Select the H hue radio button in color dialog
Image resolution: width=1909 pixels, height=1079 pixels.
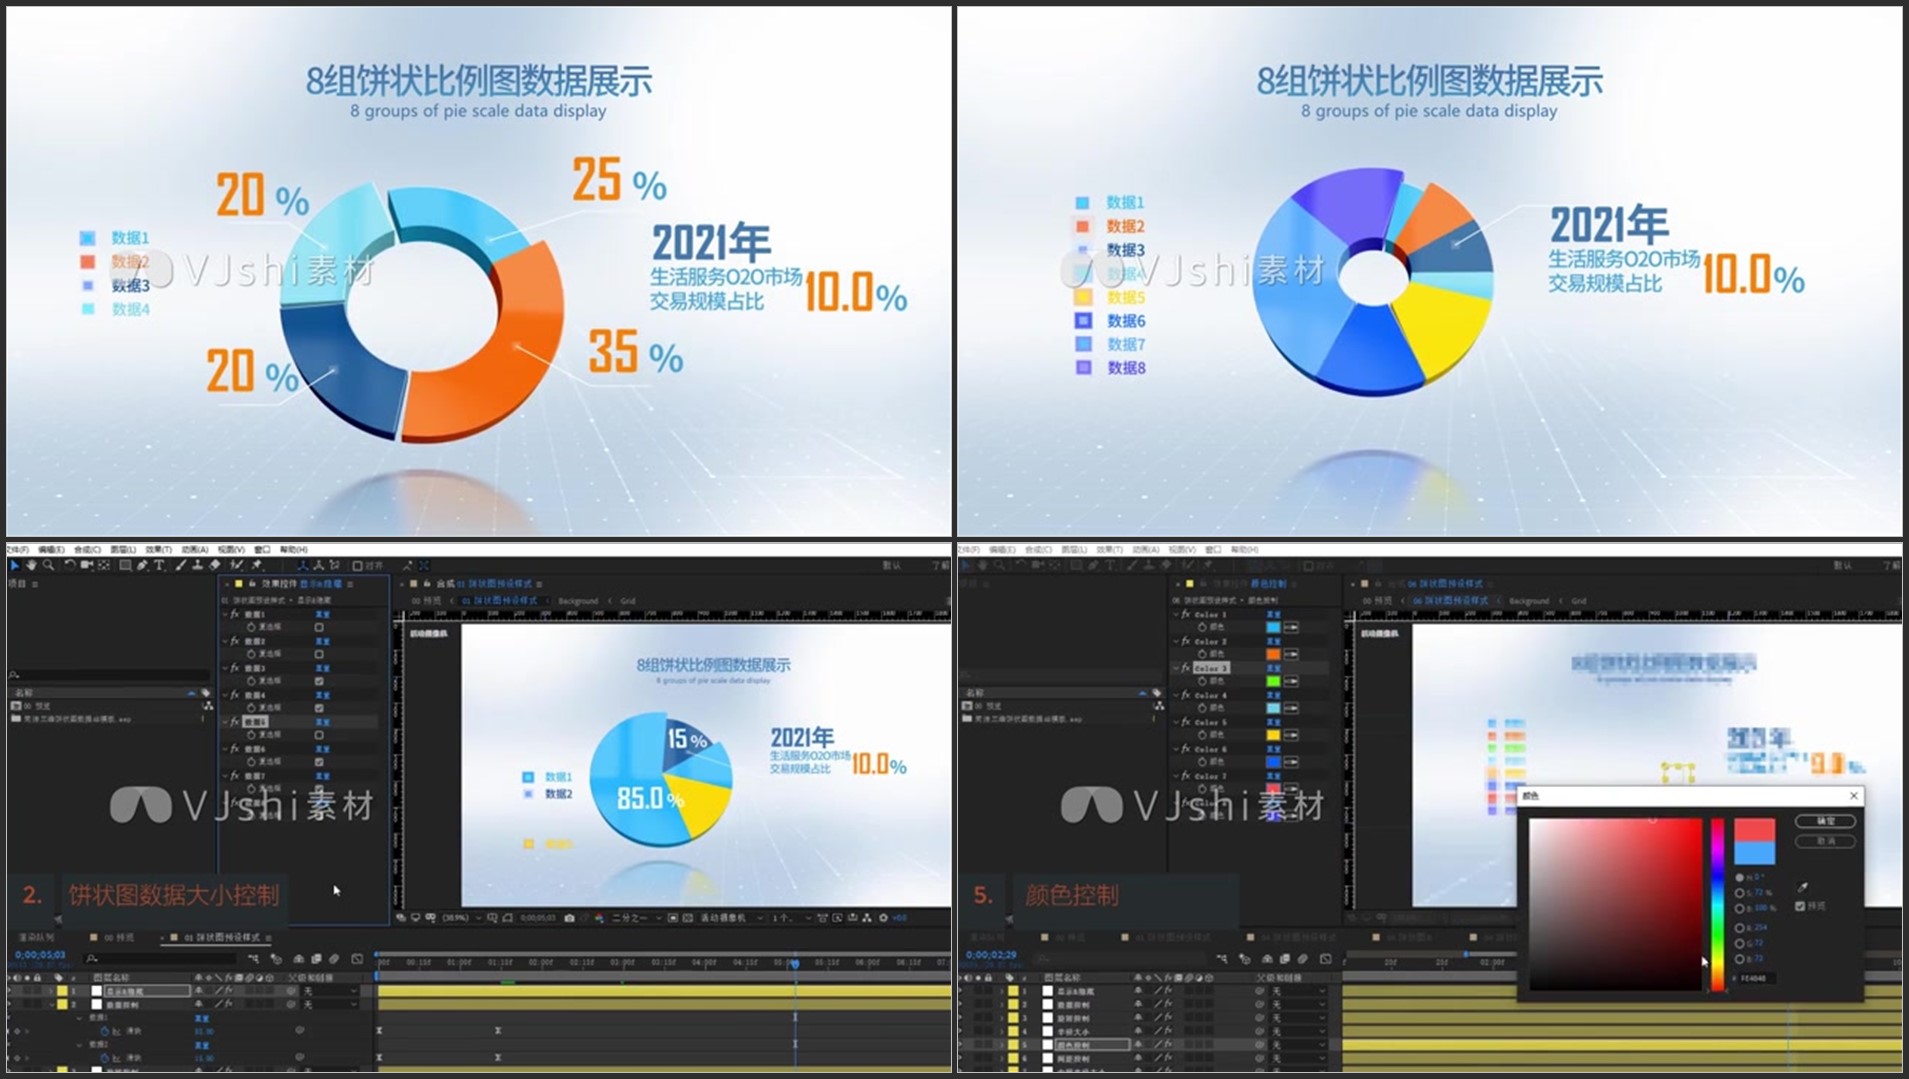pos(1740,877)
